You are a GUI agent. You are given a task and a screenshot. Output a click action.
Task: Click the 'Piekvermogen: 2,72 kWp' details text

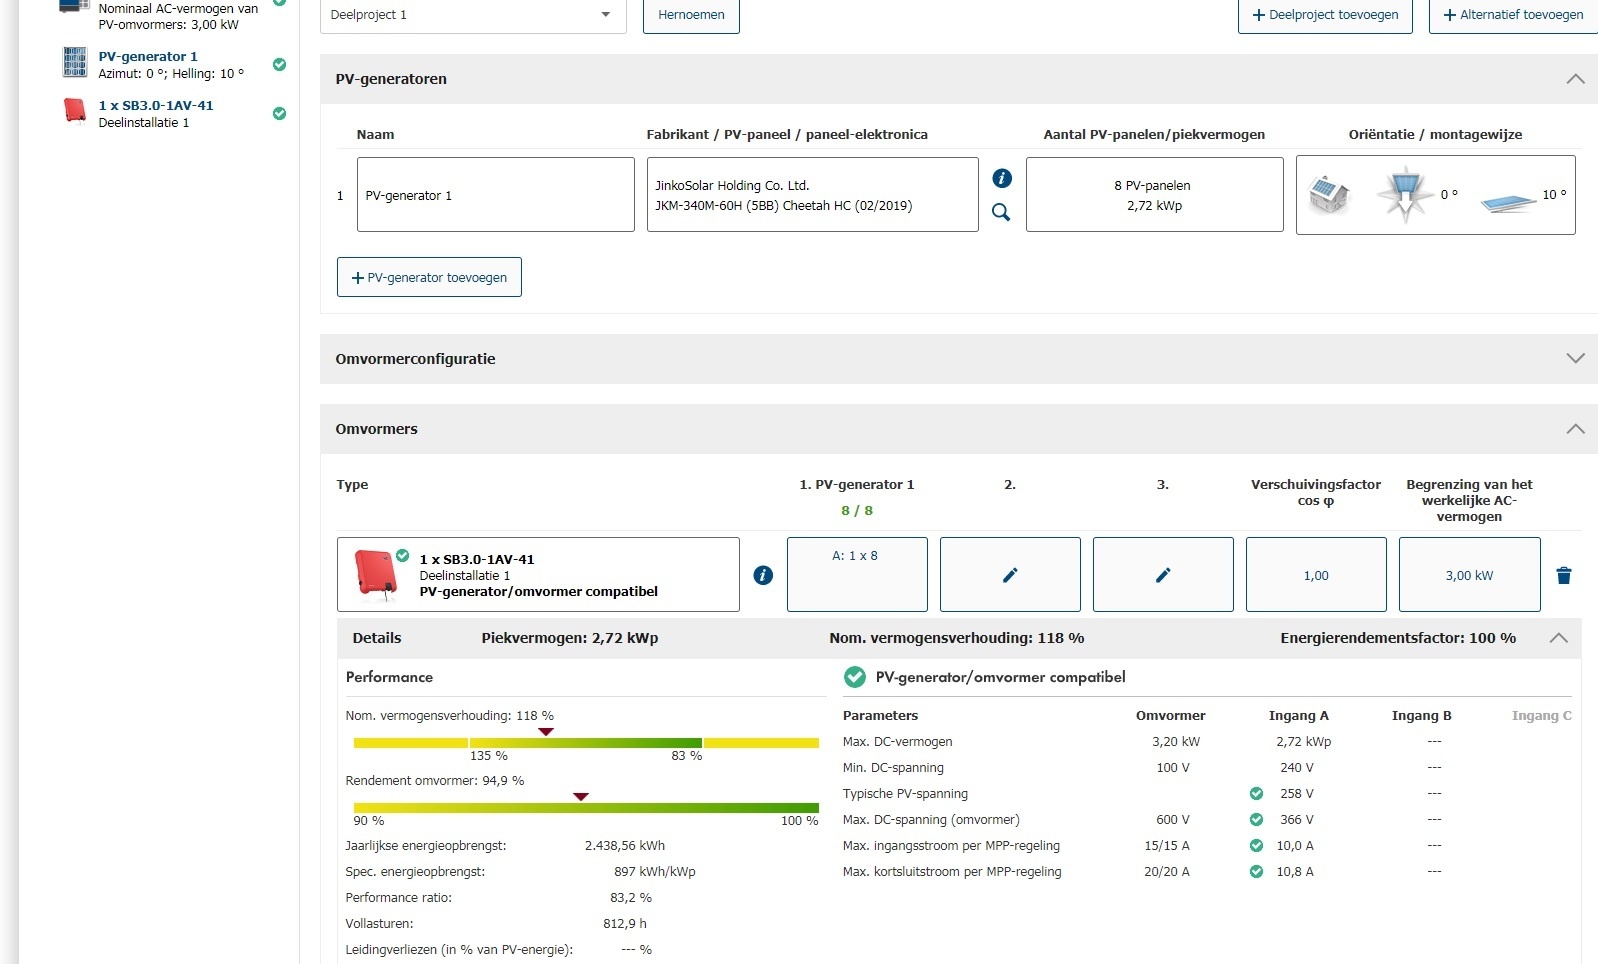pyautogui.click(x=570, y=638)
